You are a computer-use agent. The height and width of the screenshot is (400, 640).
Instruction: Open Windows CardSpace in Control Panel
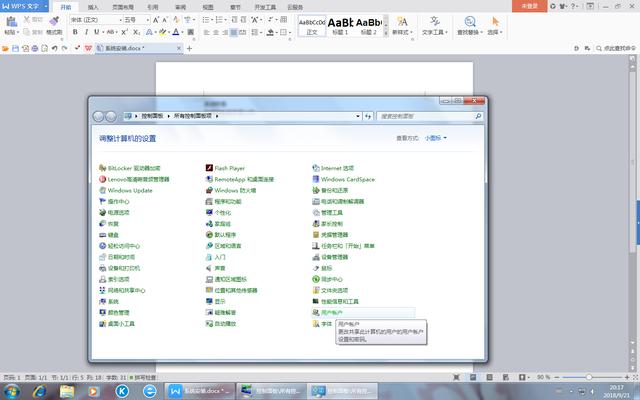pyautogui.click(x=344, y=179)
